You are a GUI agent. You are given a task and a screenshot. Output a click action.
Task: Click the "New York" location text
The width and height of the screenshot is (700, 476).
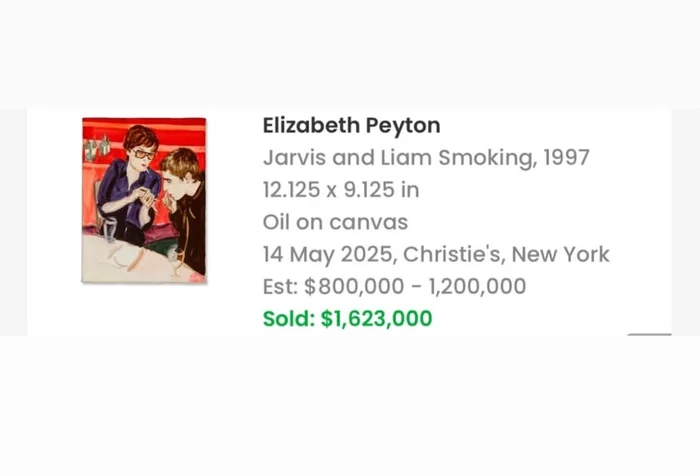tap(563, 255)
